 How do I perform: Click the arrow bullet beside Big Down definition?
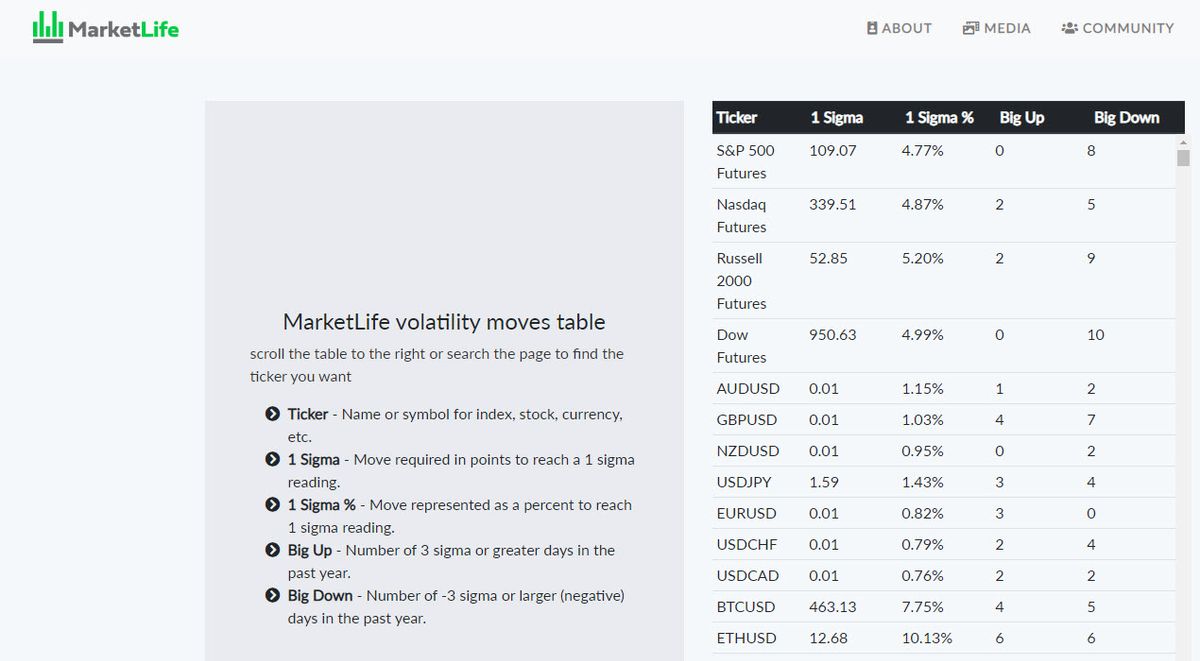[x=272, y=596]
